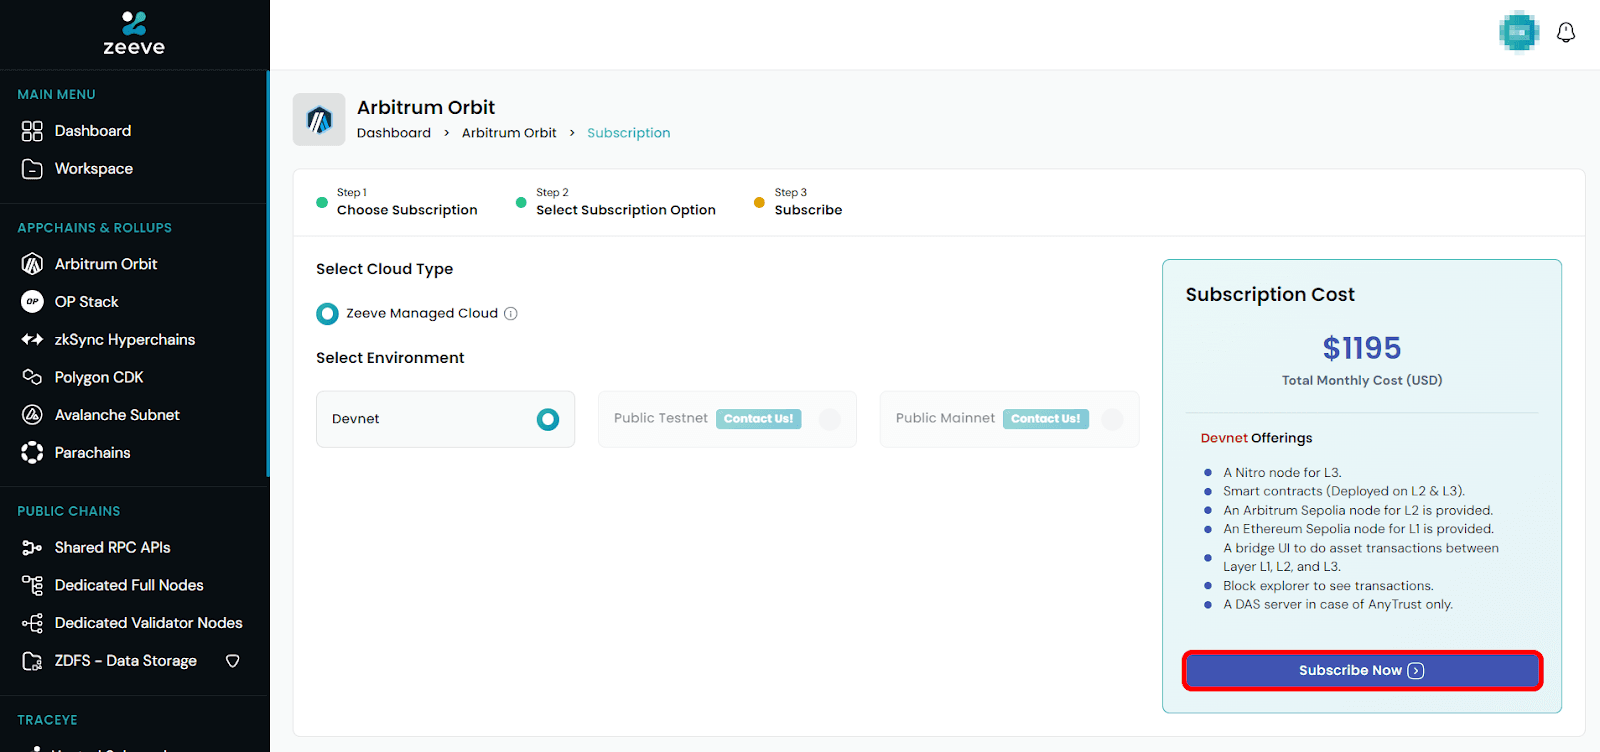Click the PUBLIC CHAINS section label
The height and width of the screenshot is (752, 1600).
(x=69, y=511)
